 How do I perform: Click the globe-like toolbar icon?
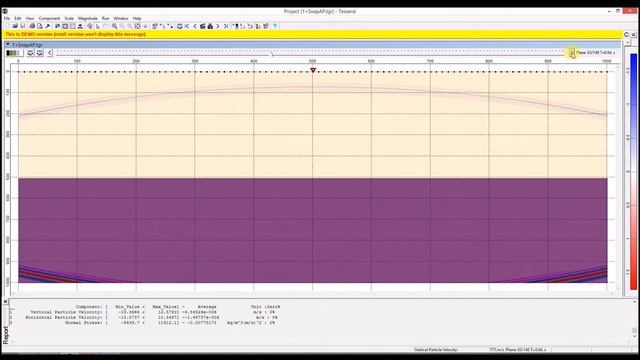[x=90, y=26]
